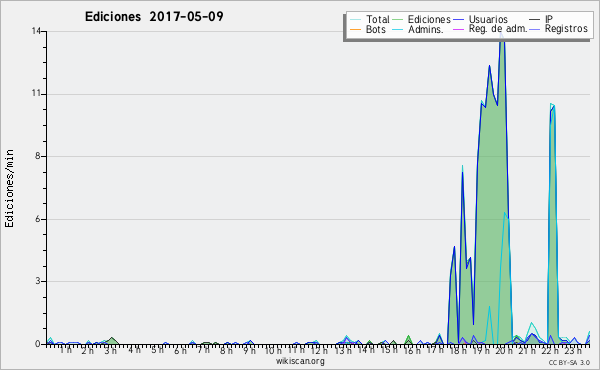Click the Bots orange legend line
600x370 pixels.
pos(355,29)
